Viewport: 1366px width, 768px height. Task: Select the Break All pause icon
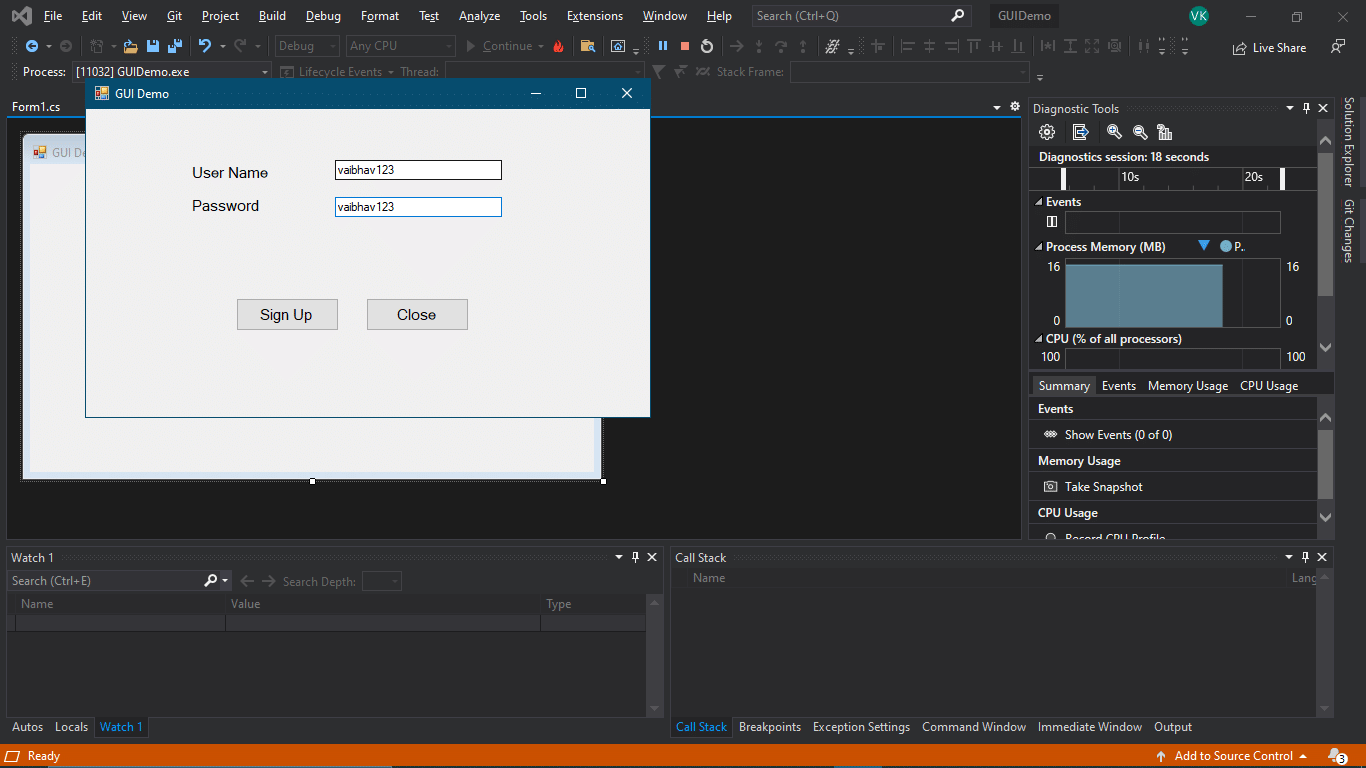(x=663, y=45)
